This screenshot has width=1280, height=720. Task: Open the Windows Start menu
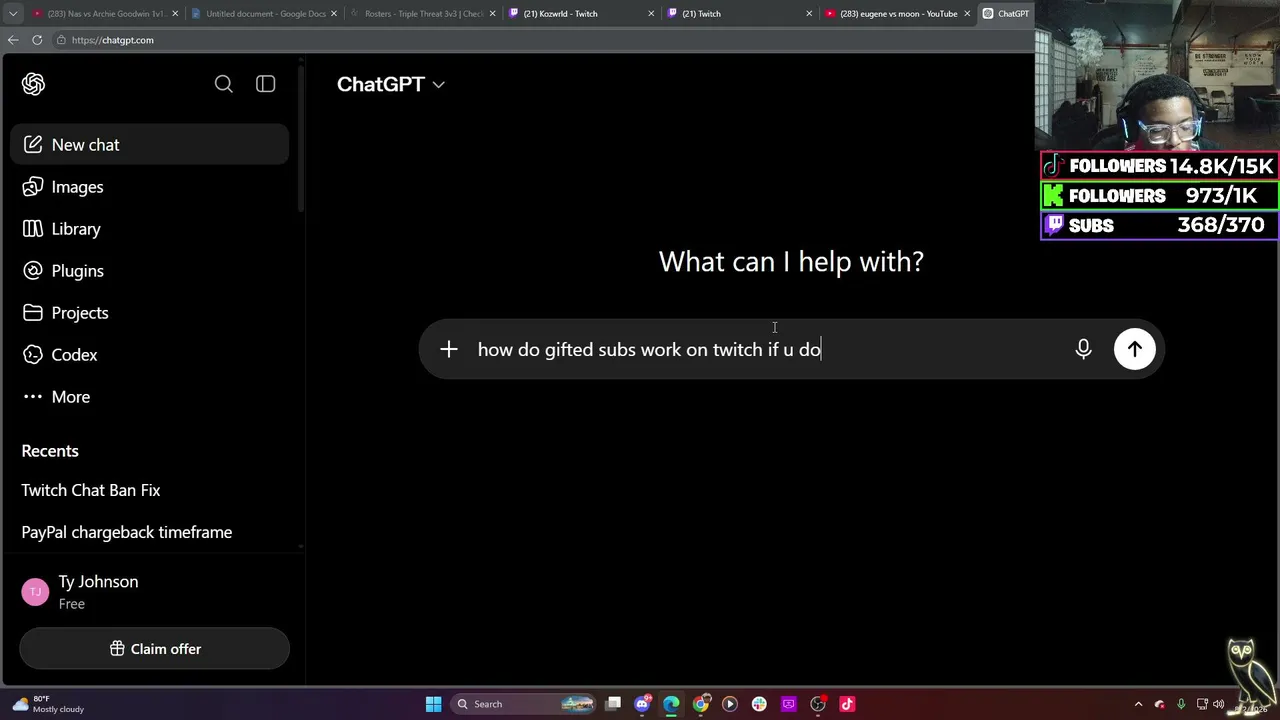(x=433, y=704)
